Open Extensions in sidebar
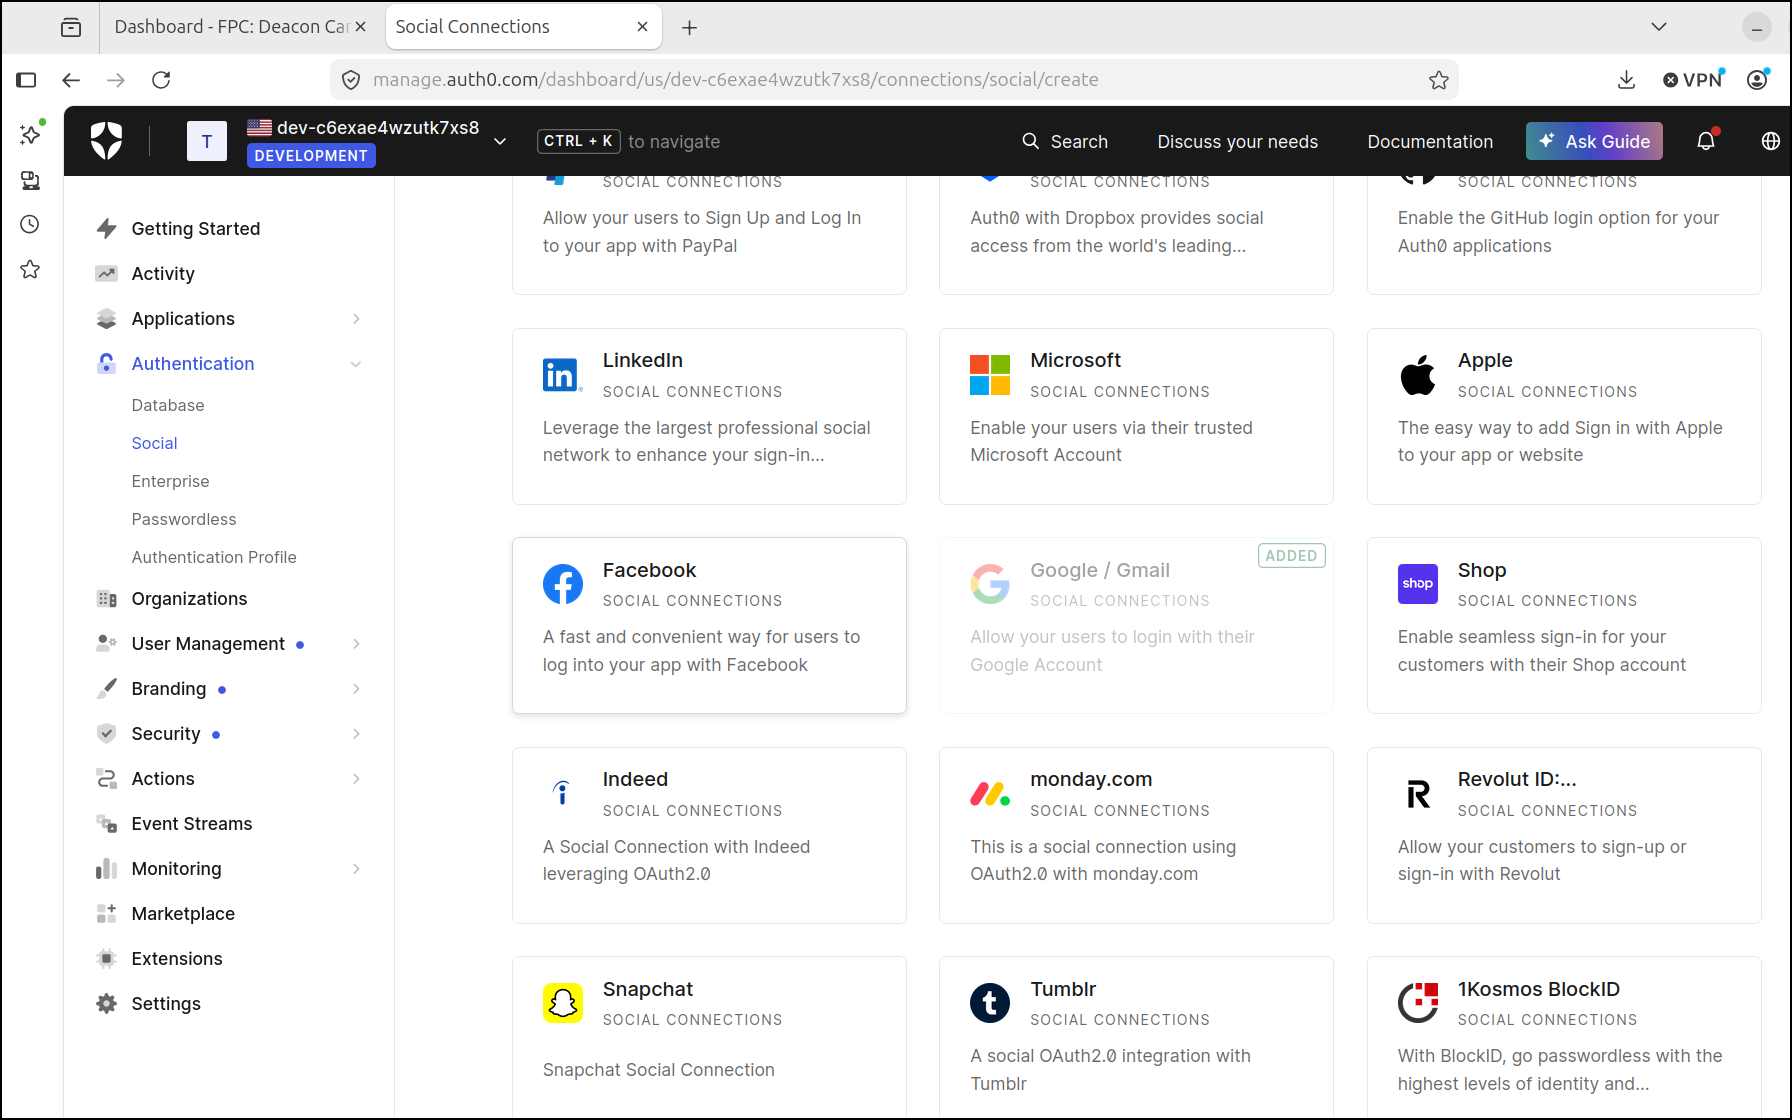This screenshot has width=1792, height=1120. (x=177, y=959)
